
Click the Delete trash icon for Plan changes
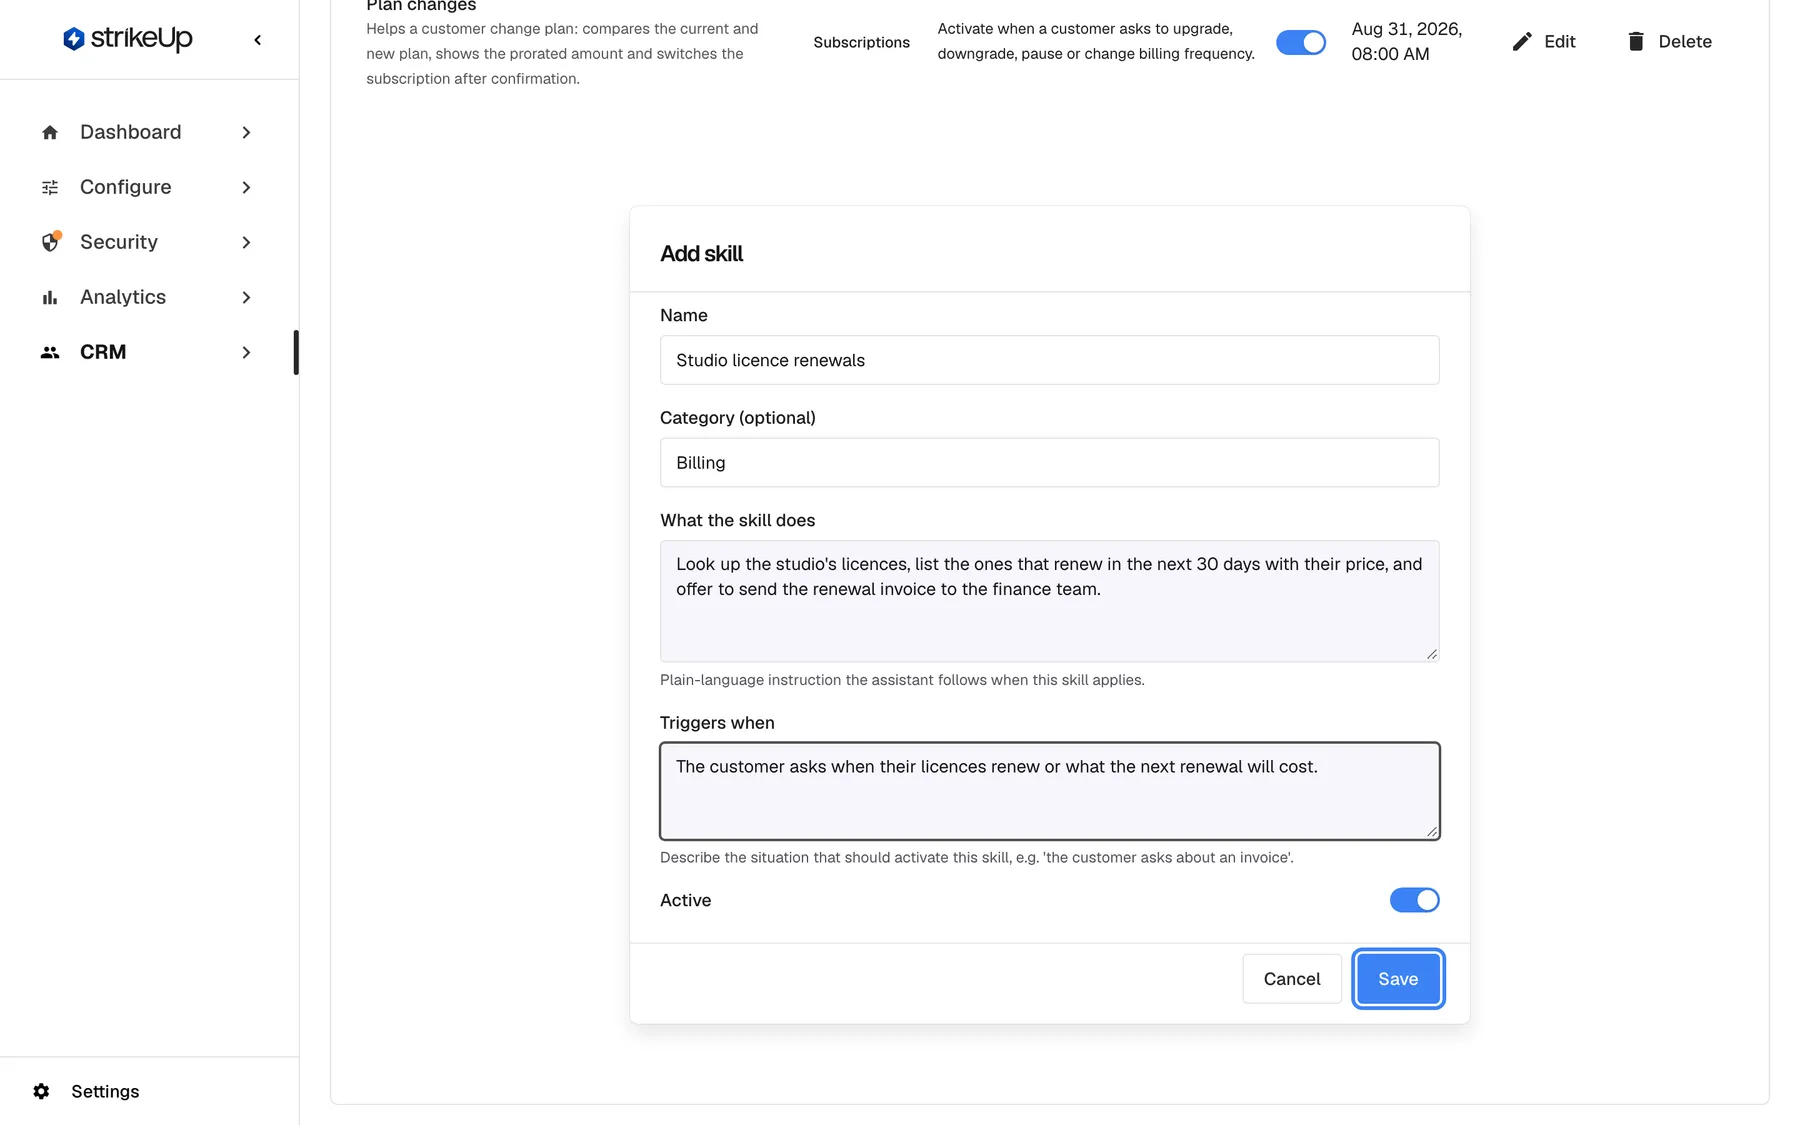[x=1636, y=41]
